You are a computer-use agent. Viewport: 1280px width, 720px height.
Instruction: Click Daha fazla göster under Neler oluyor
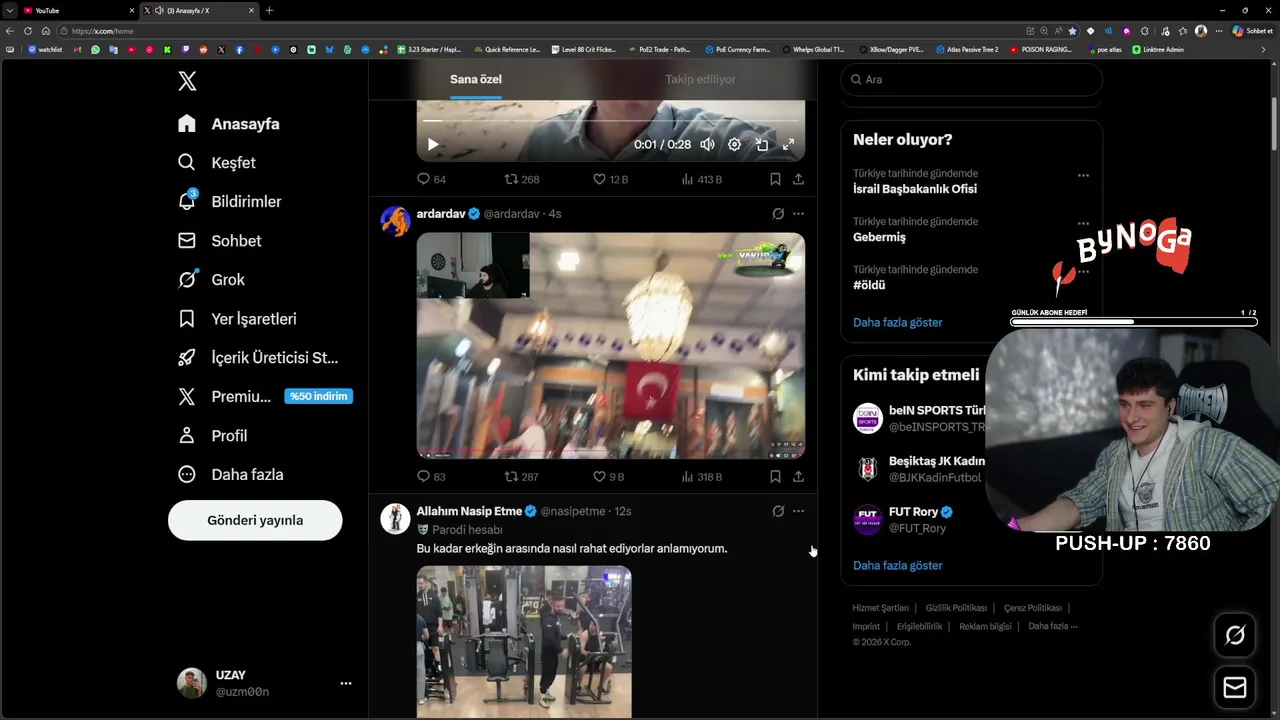[897, 322]
